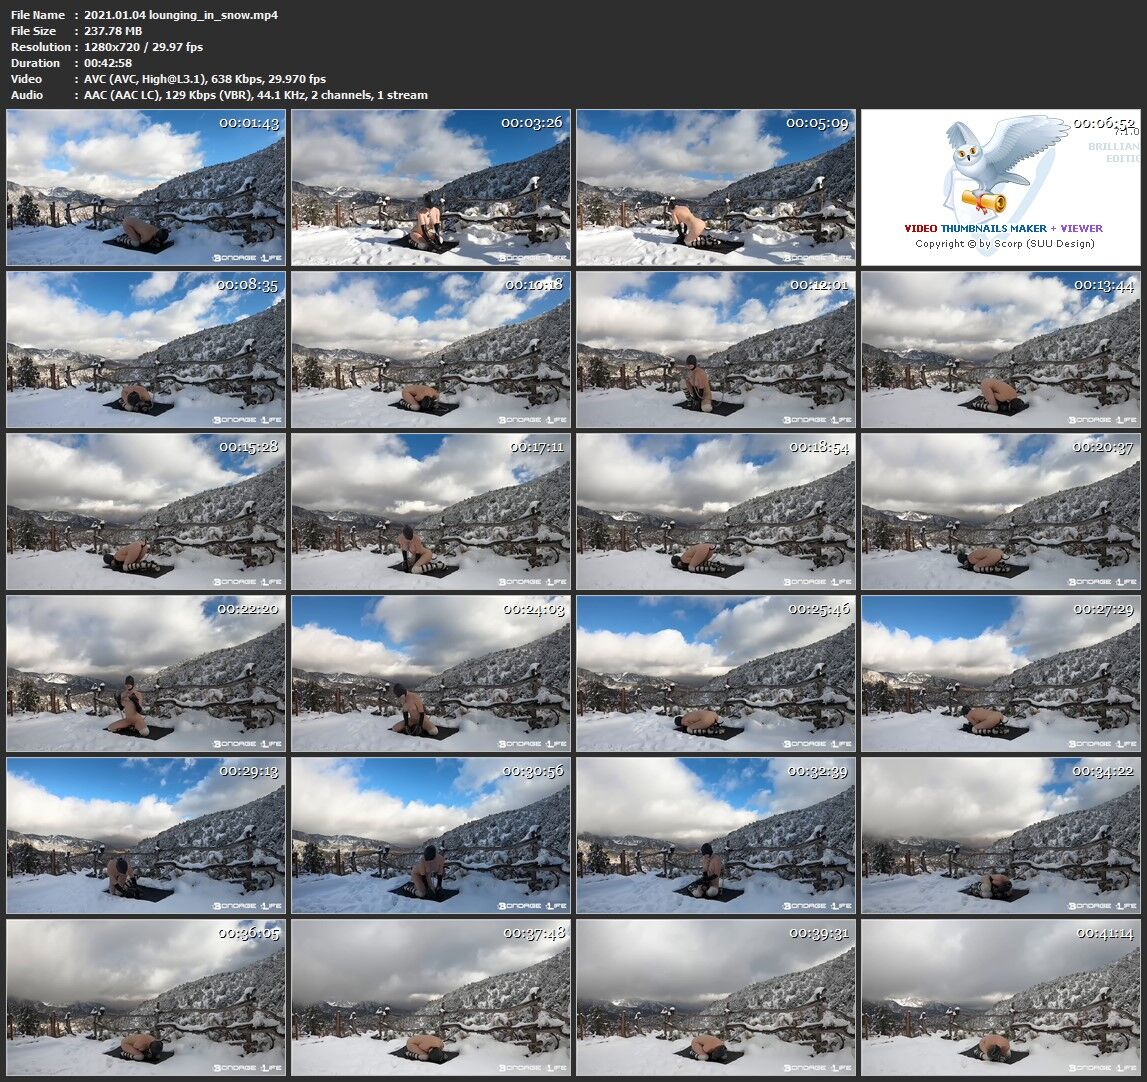The image size is (1147, 1082).
Task: Click the thumbnail at 00:27:29
Action: (x=1001, y=673)
